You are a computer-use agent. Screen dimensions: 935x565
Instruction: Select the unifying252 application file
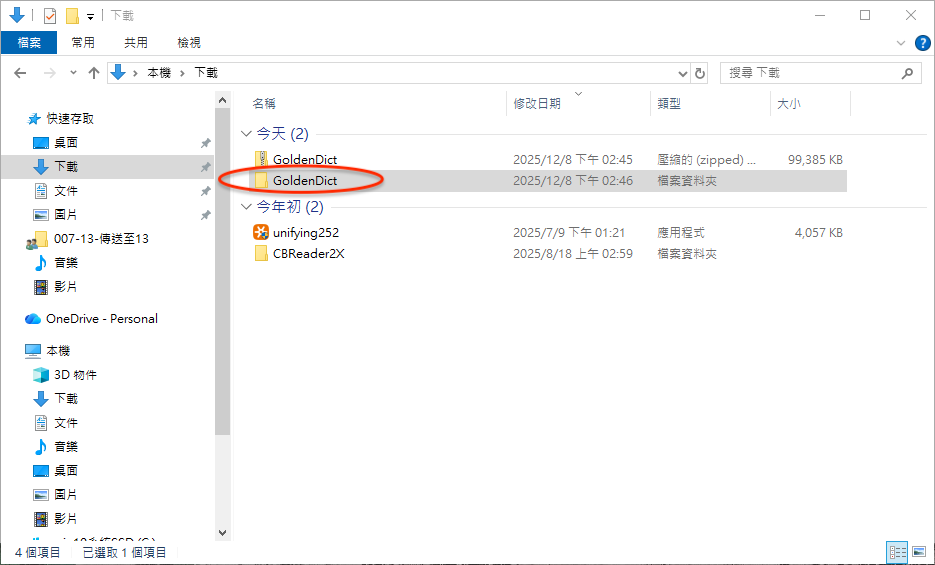pos(305,232)
